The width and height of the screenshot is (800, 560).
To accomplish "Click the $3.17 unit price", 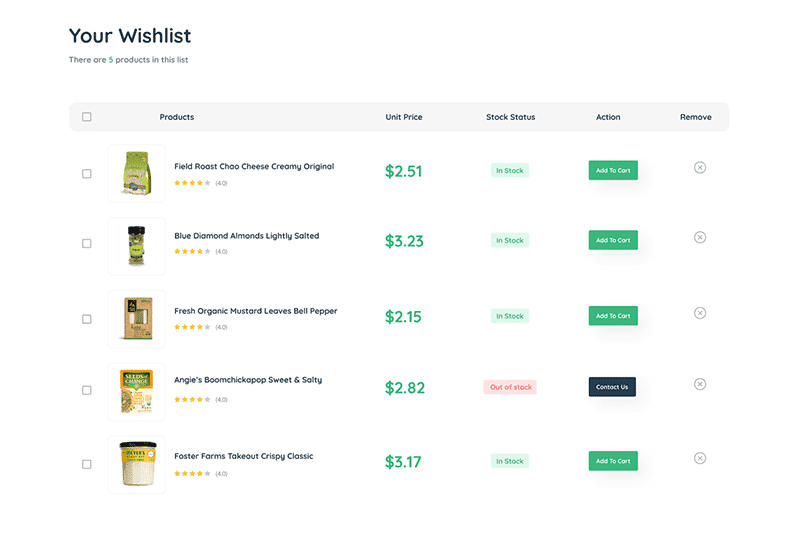I will click(403, 462).
